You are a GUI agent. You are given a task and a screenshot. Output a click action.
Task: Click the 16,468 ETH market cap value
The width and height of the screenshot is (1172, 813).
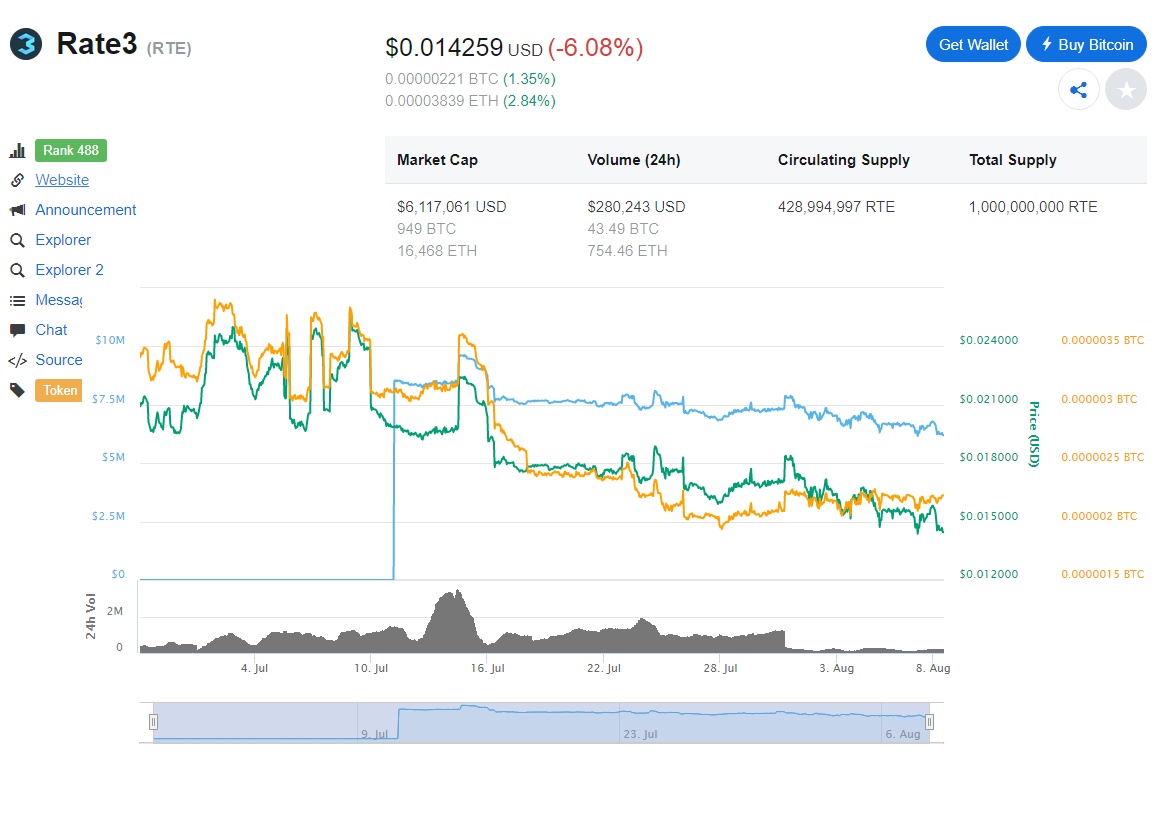(437, 251)
